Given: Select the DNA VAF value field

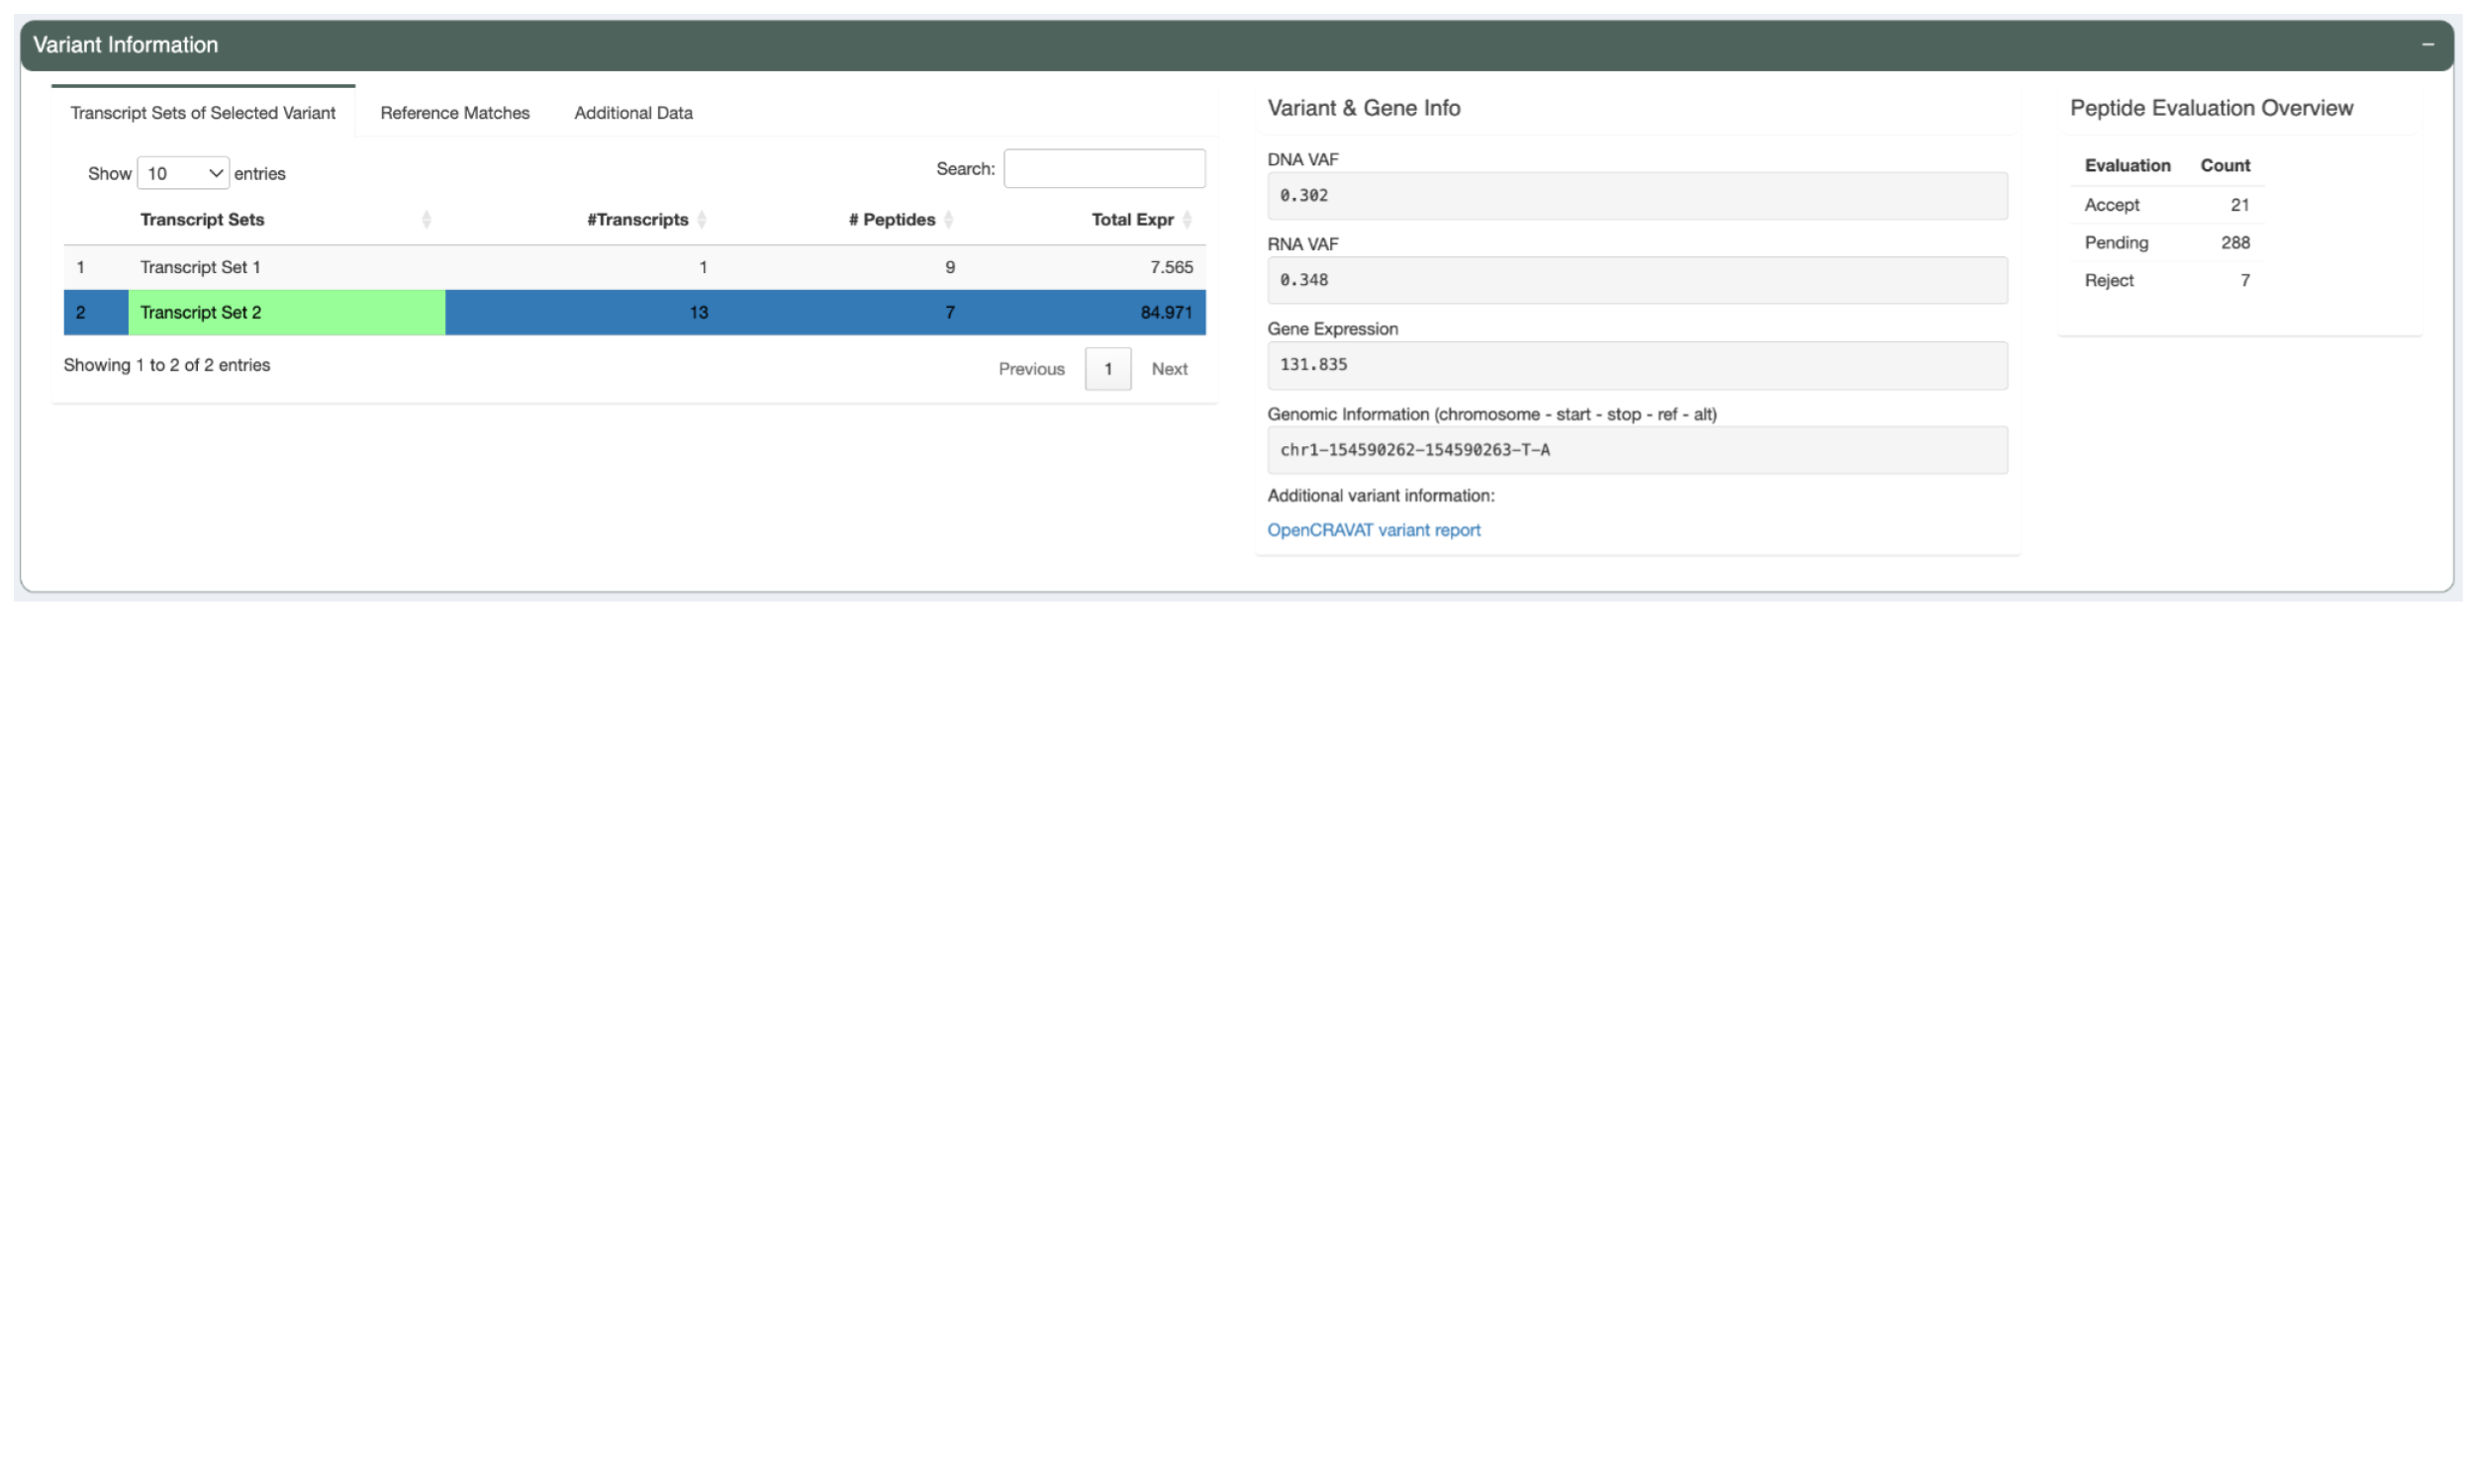Looking at the screenshot, I should tap(1636, 195).
